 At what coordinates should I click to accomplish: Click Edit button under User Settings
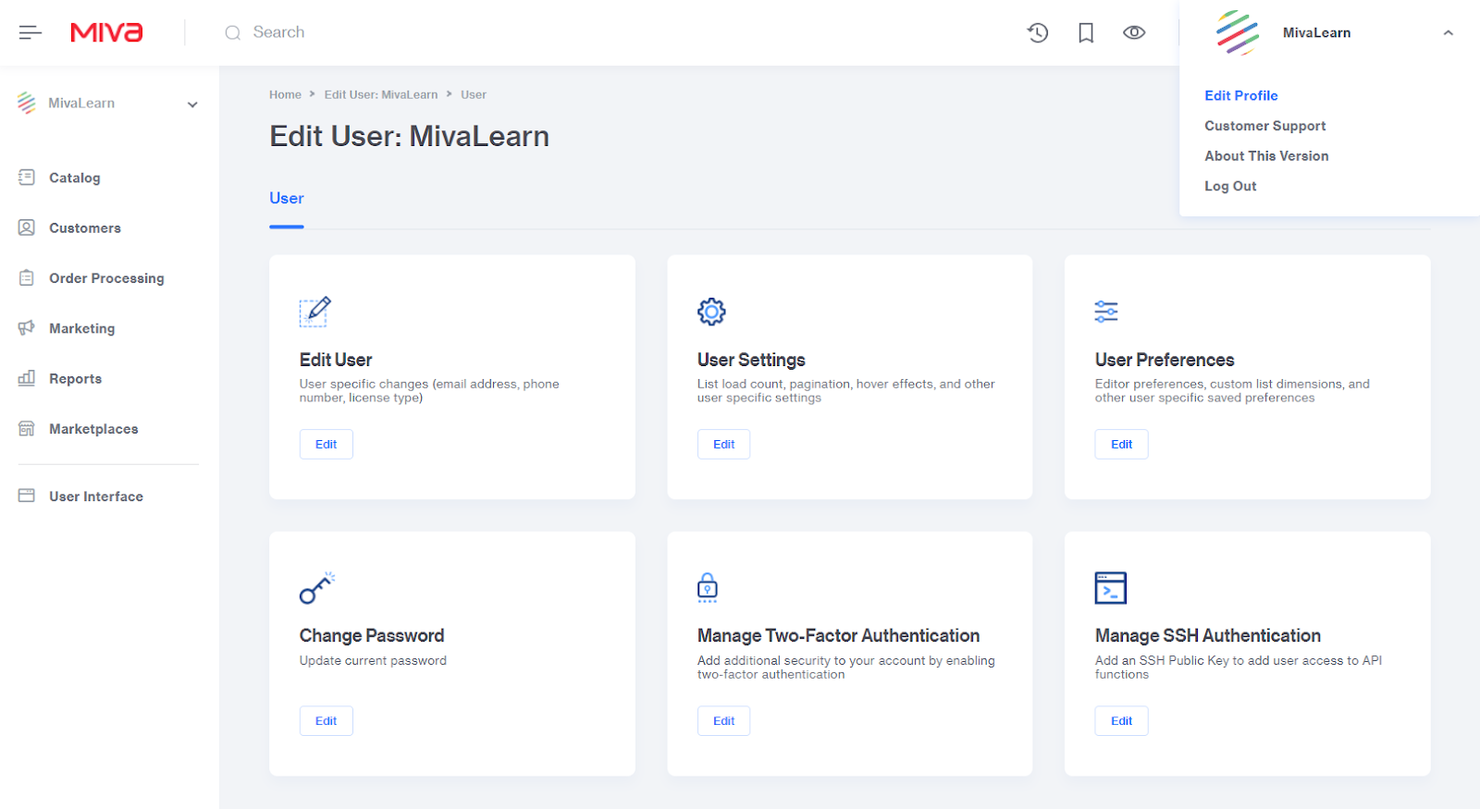724,444
